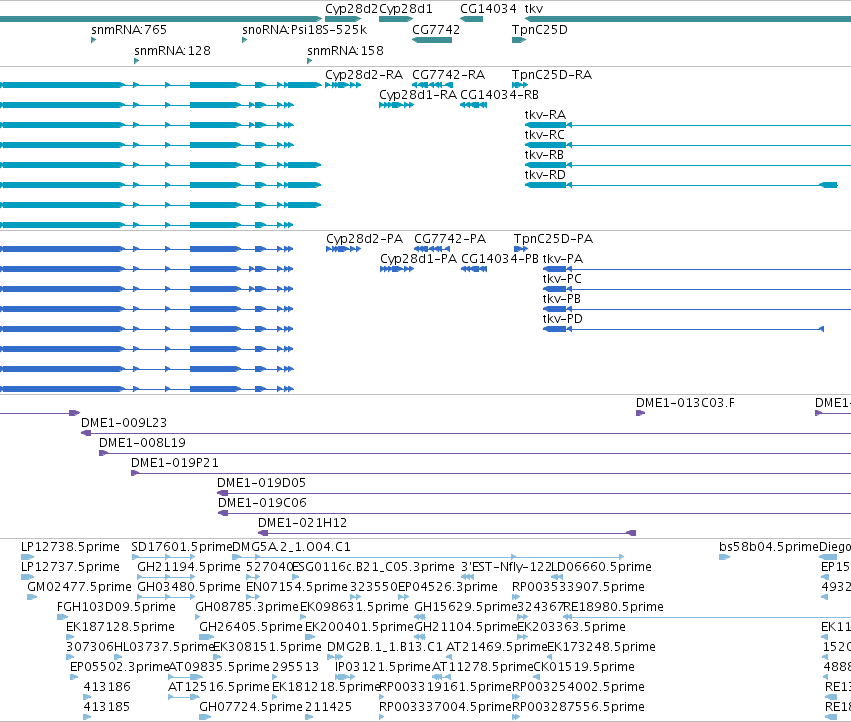This screenshot has width=851, height=722.
Task: Click EST GM02477.5prime
Action: [x=32, y=597]
